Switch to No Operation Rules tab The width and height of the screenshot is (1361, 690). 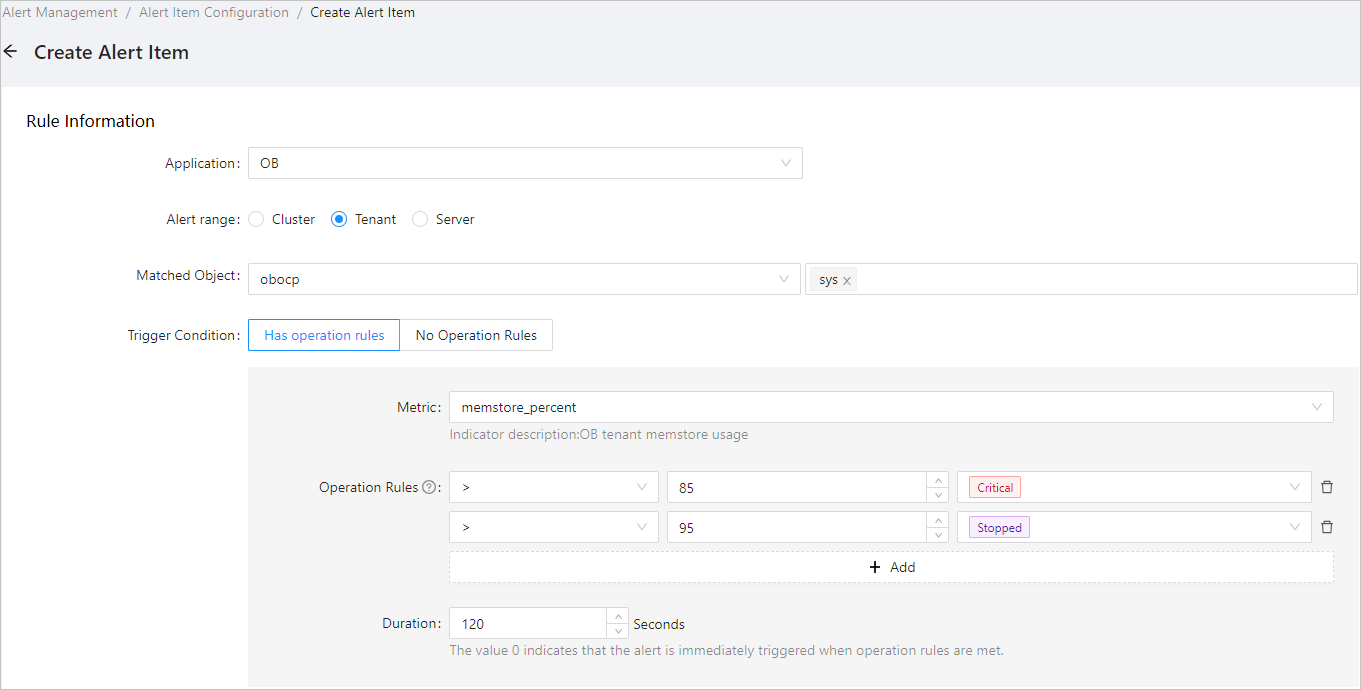click(476, 335)
